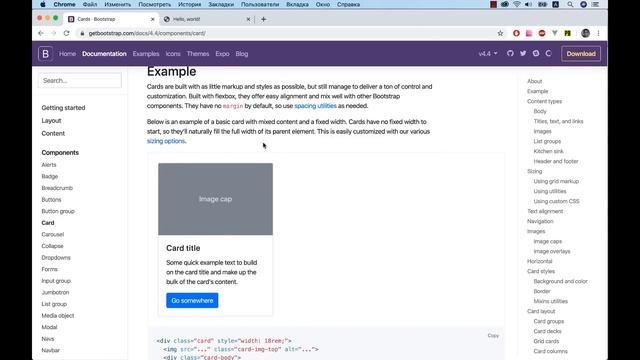Open the История menu
Screen dimensions: 640x360
point(189,4)
